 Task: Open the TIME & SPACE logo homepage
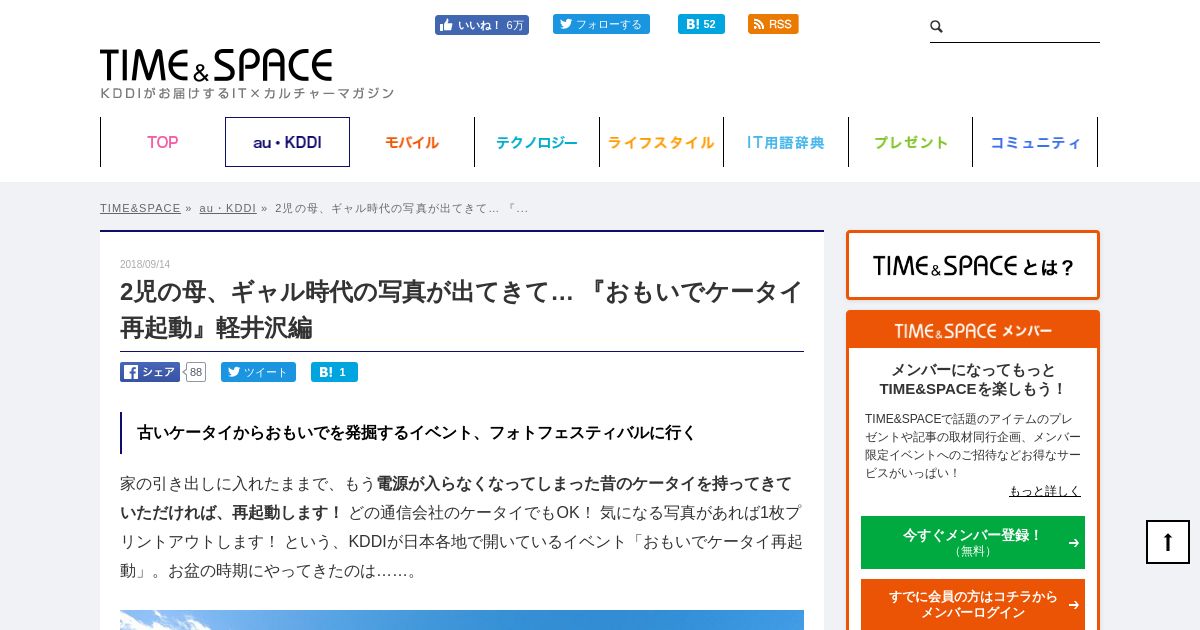[216, 66]
